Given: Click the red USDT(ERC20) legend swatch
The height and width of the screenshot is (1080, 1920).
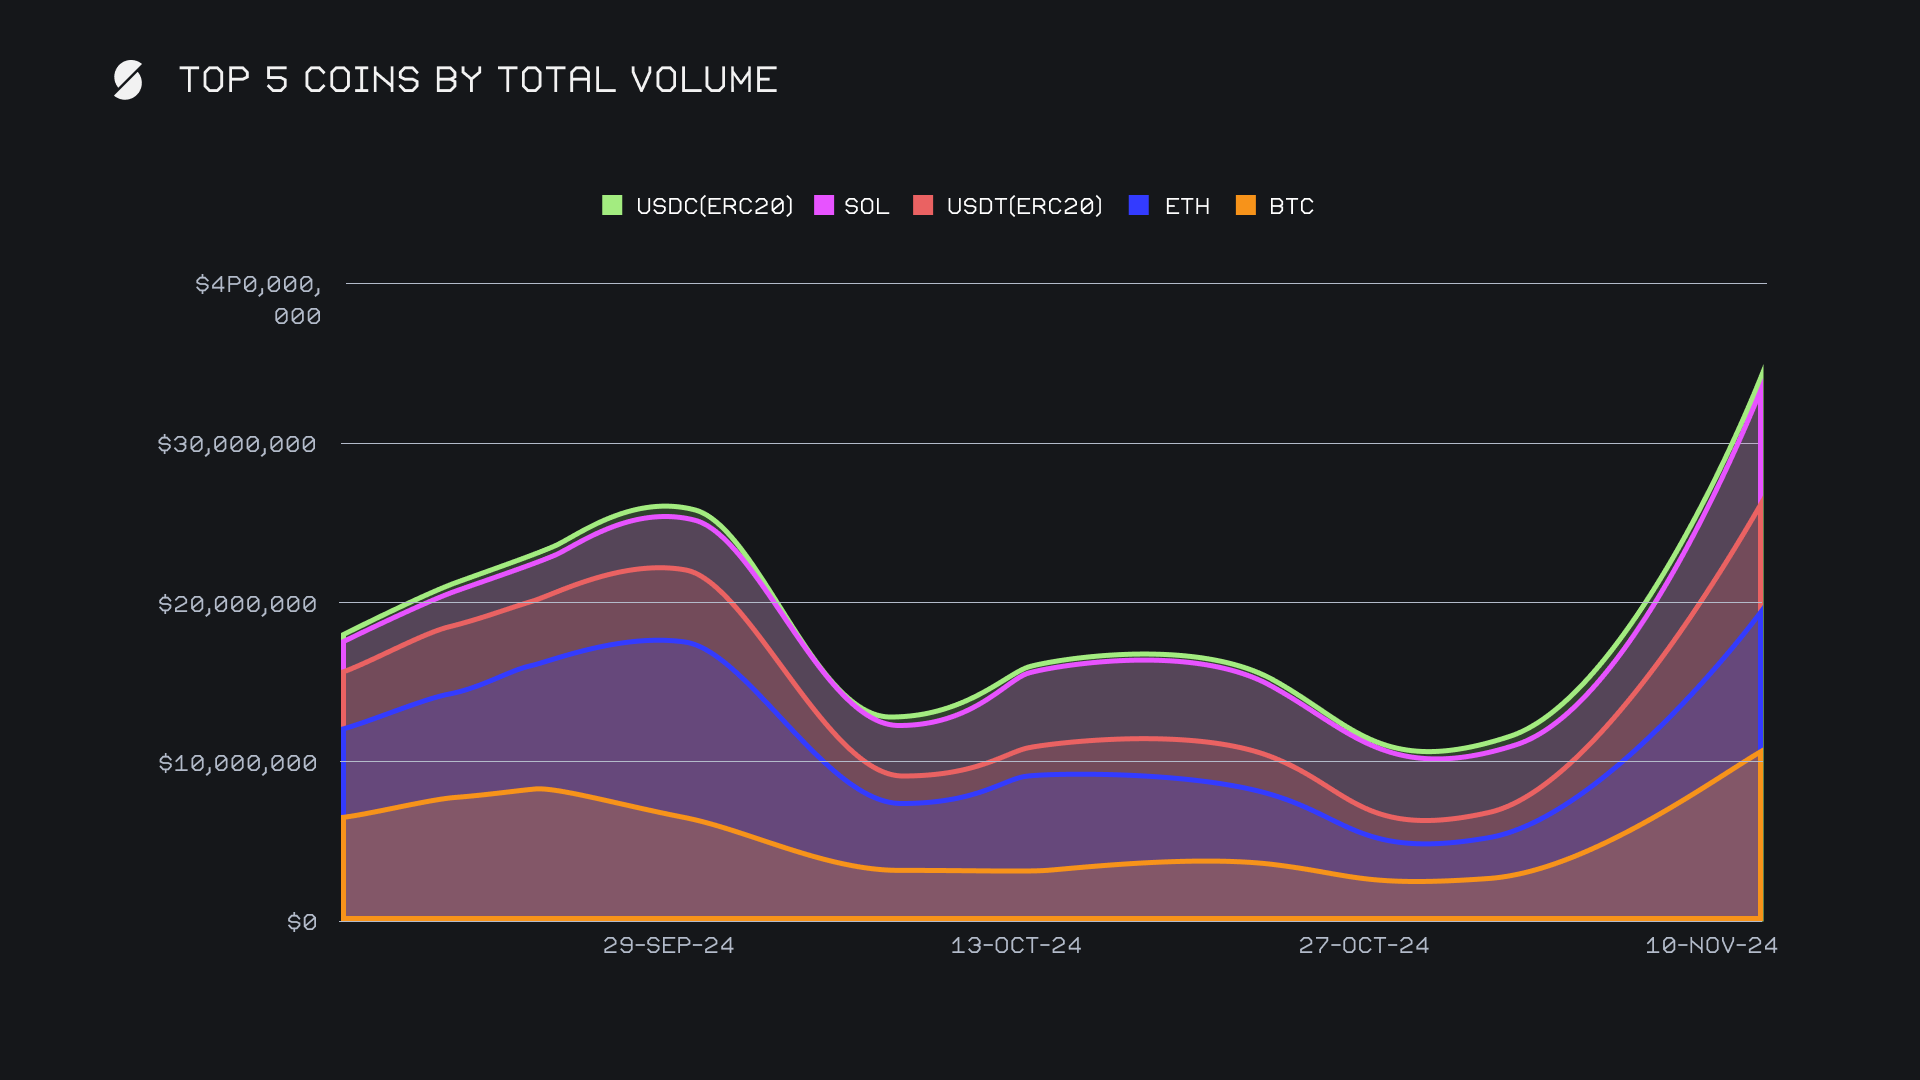Looking at the screenshot, I should (923, 205).
